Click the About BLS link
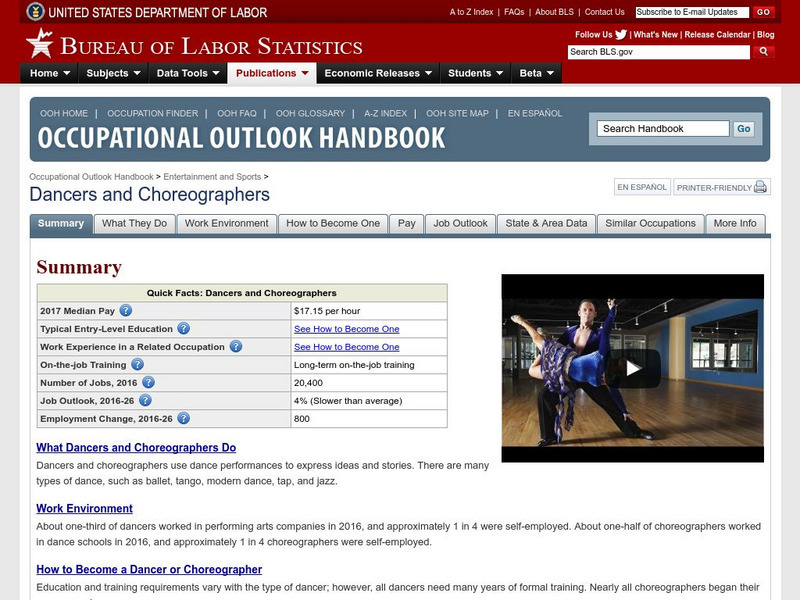Screen dimensions: 800x600 point(555,12)
